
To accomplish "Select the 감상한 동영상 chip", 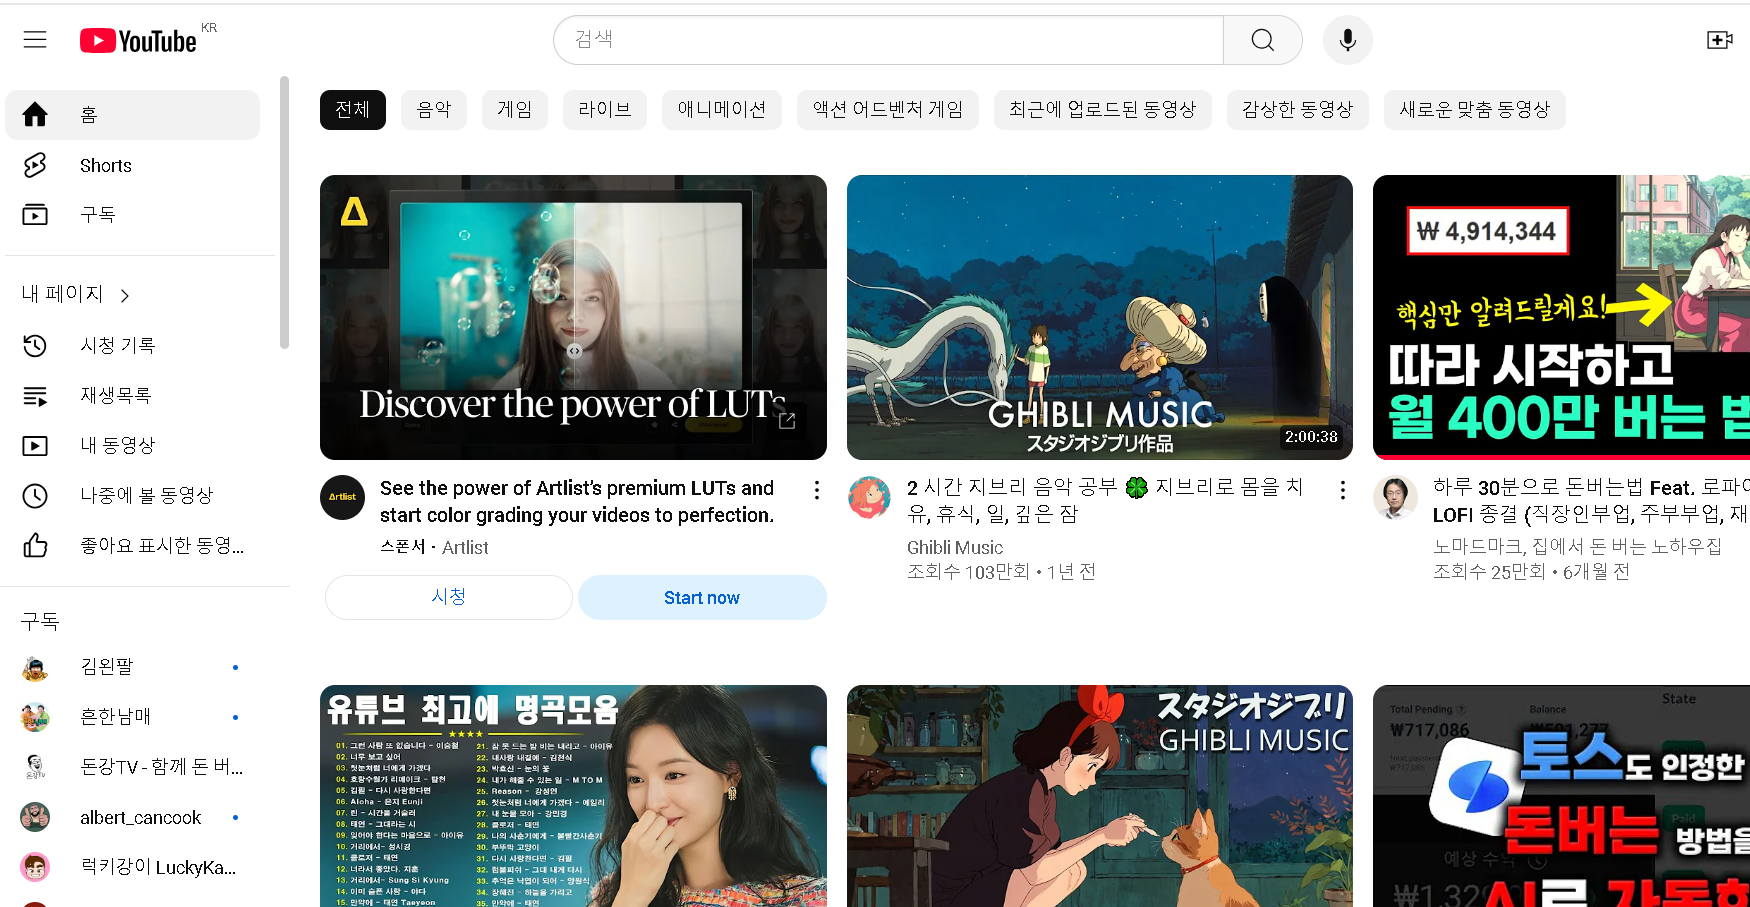I will tap(1298, 109).
